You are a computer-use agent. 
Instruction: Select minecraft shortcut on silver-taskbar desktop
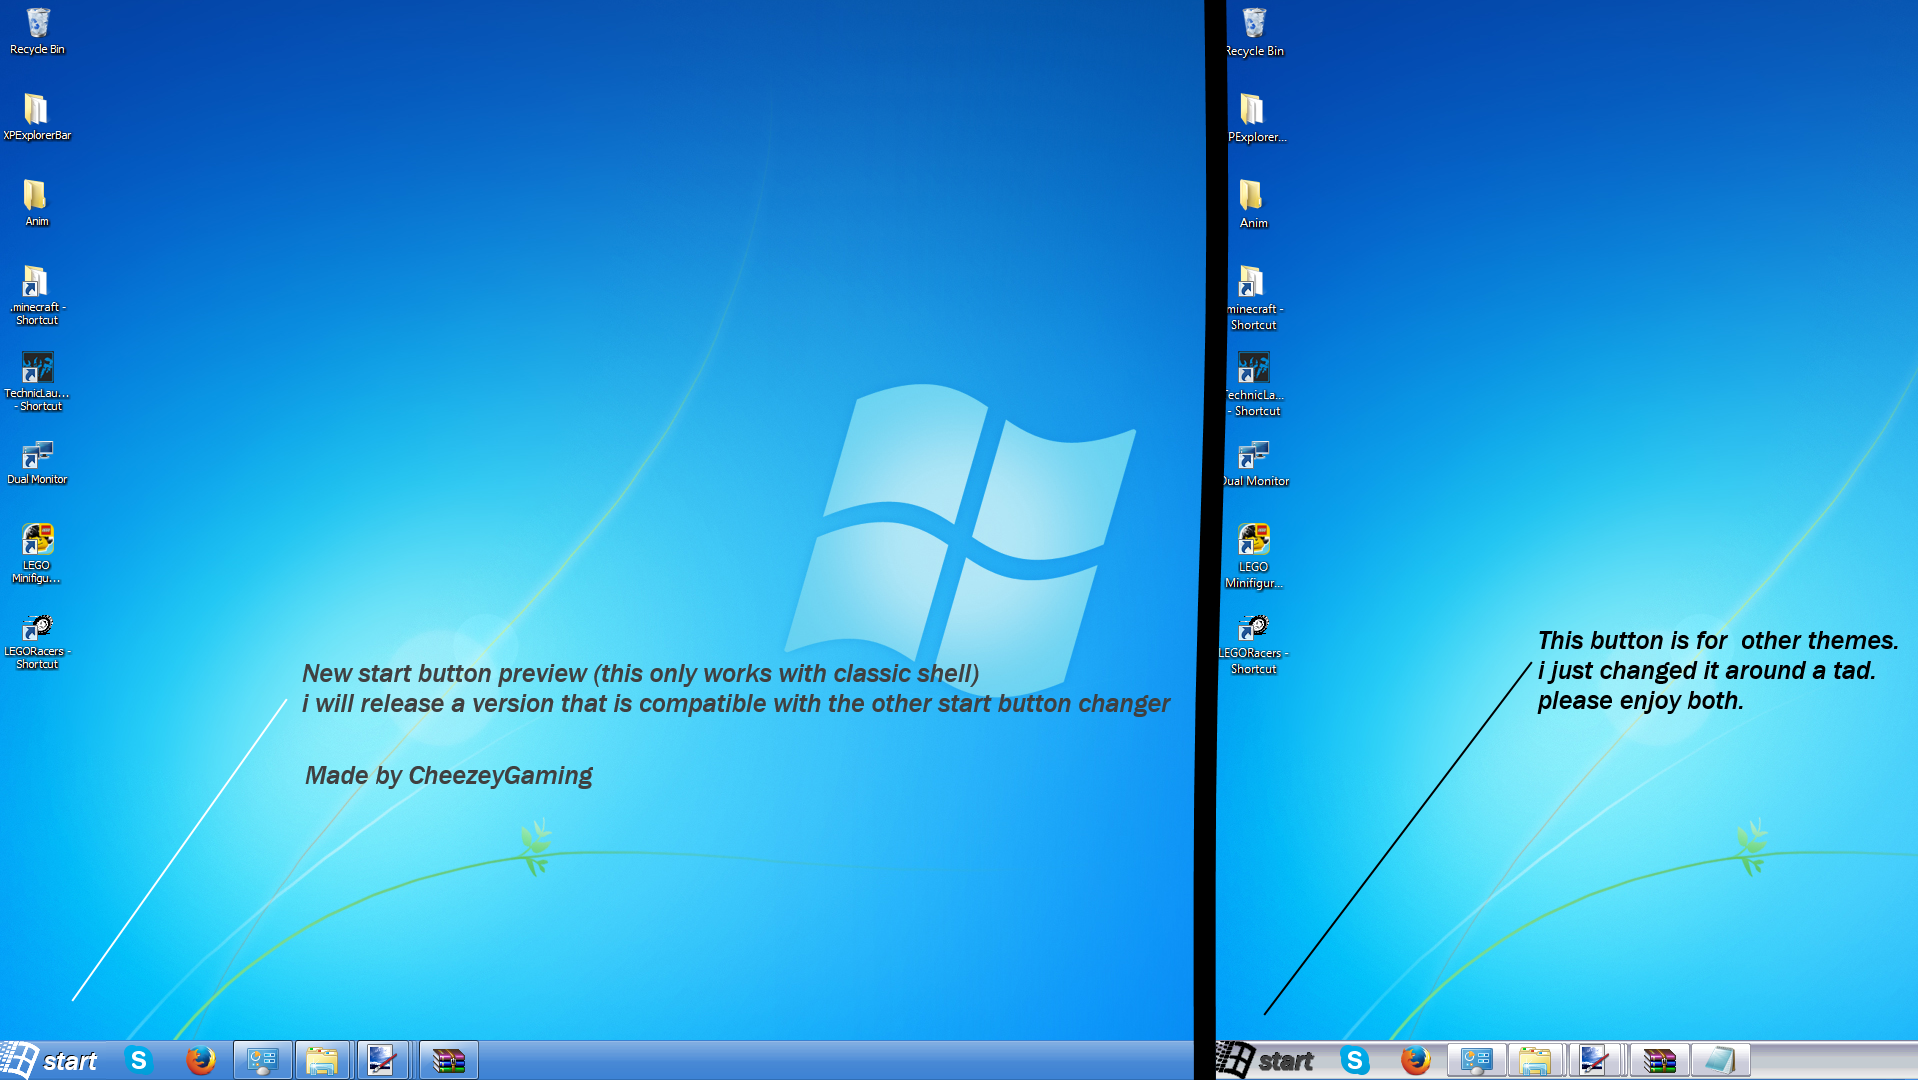click(x=1254, y=297)
